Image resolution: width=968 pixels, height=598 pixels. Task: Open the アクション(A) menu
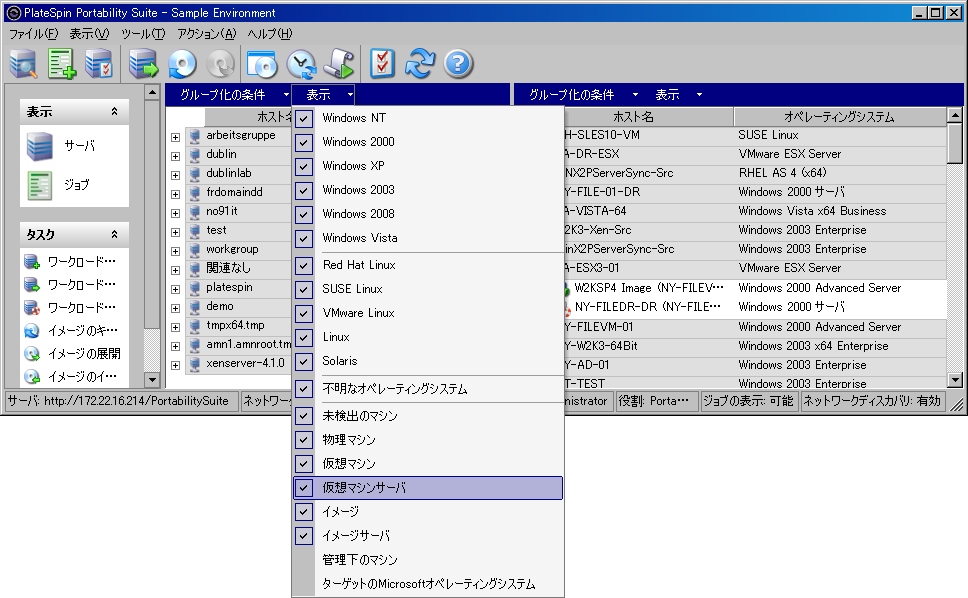(x=207, y=34)
